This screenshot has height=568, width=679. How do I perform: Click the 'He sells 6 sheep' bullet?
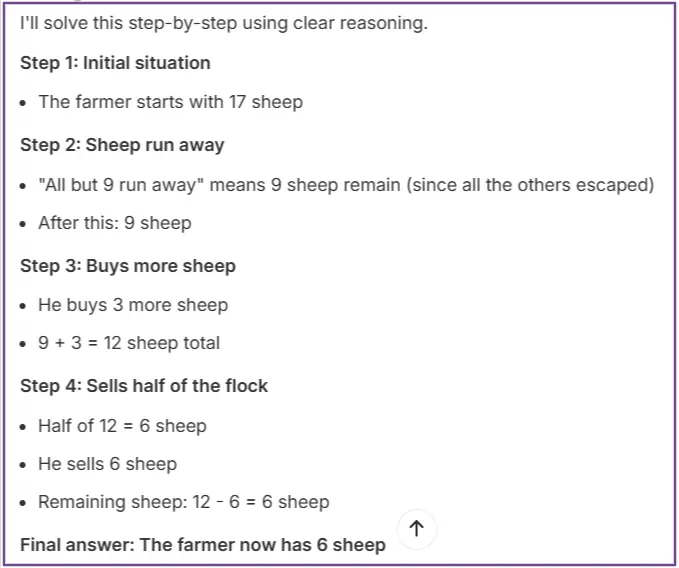[107, 464]
